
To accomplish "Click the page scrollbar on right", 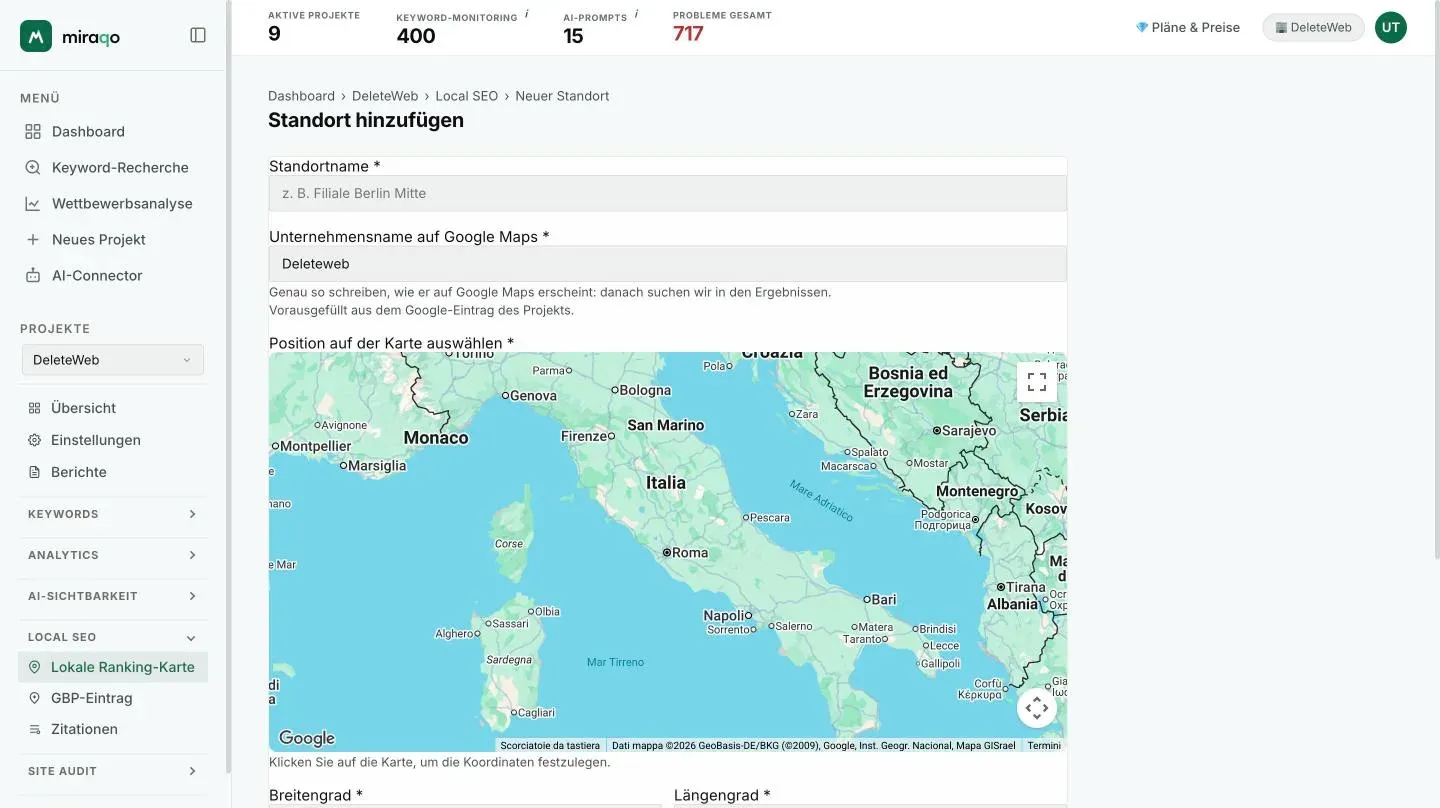I will point(1436,280).
